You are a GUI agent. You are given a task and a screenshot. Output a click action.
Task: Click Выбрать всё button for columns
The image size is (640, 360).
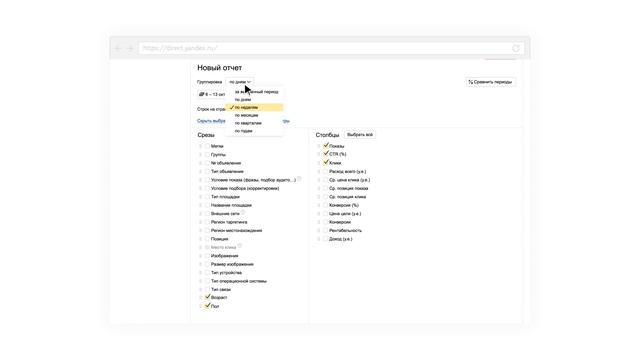[360, 135]
